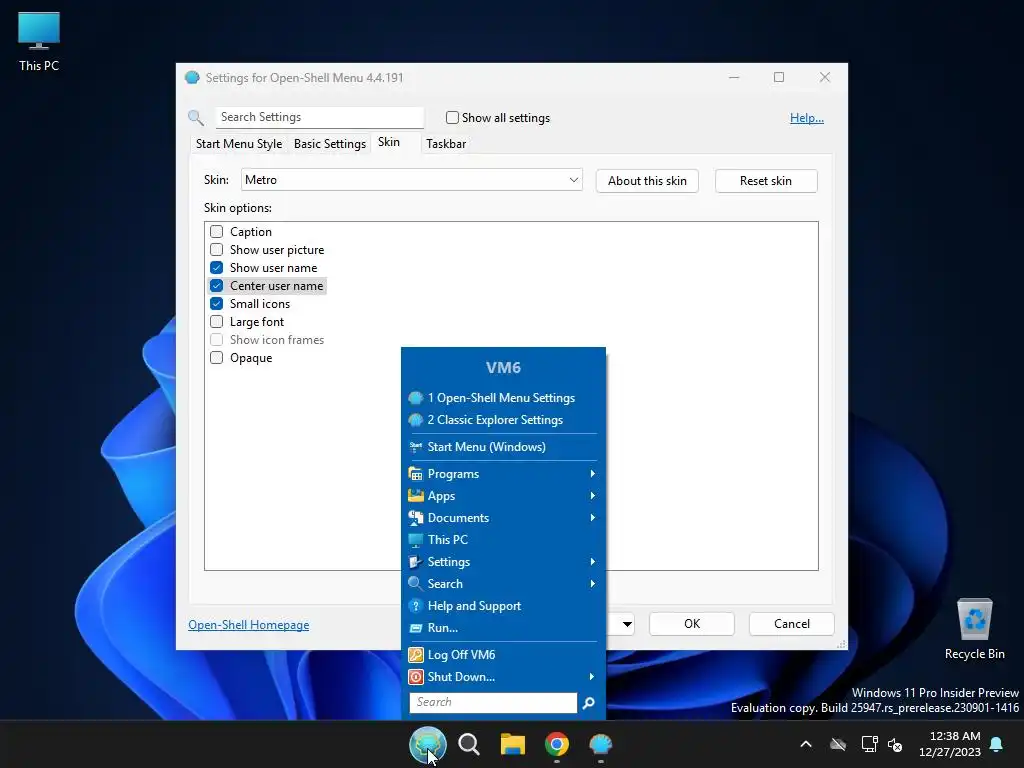Click the Programs folder icon in start menu
This screenshot has width=1024, height=768.
coord(415,473)
